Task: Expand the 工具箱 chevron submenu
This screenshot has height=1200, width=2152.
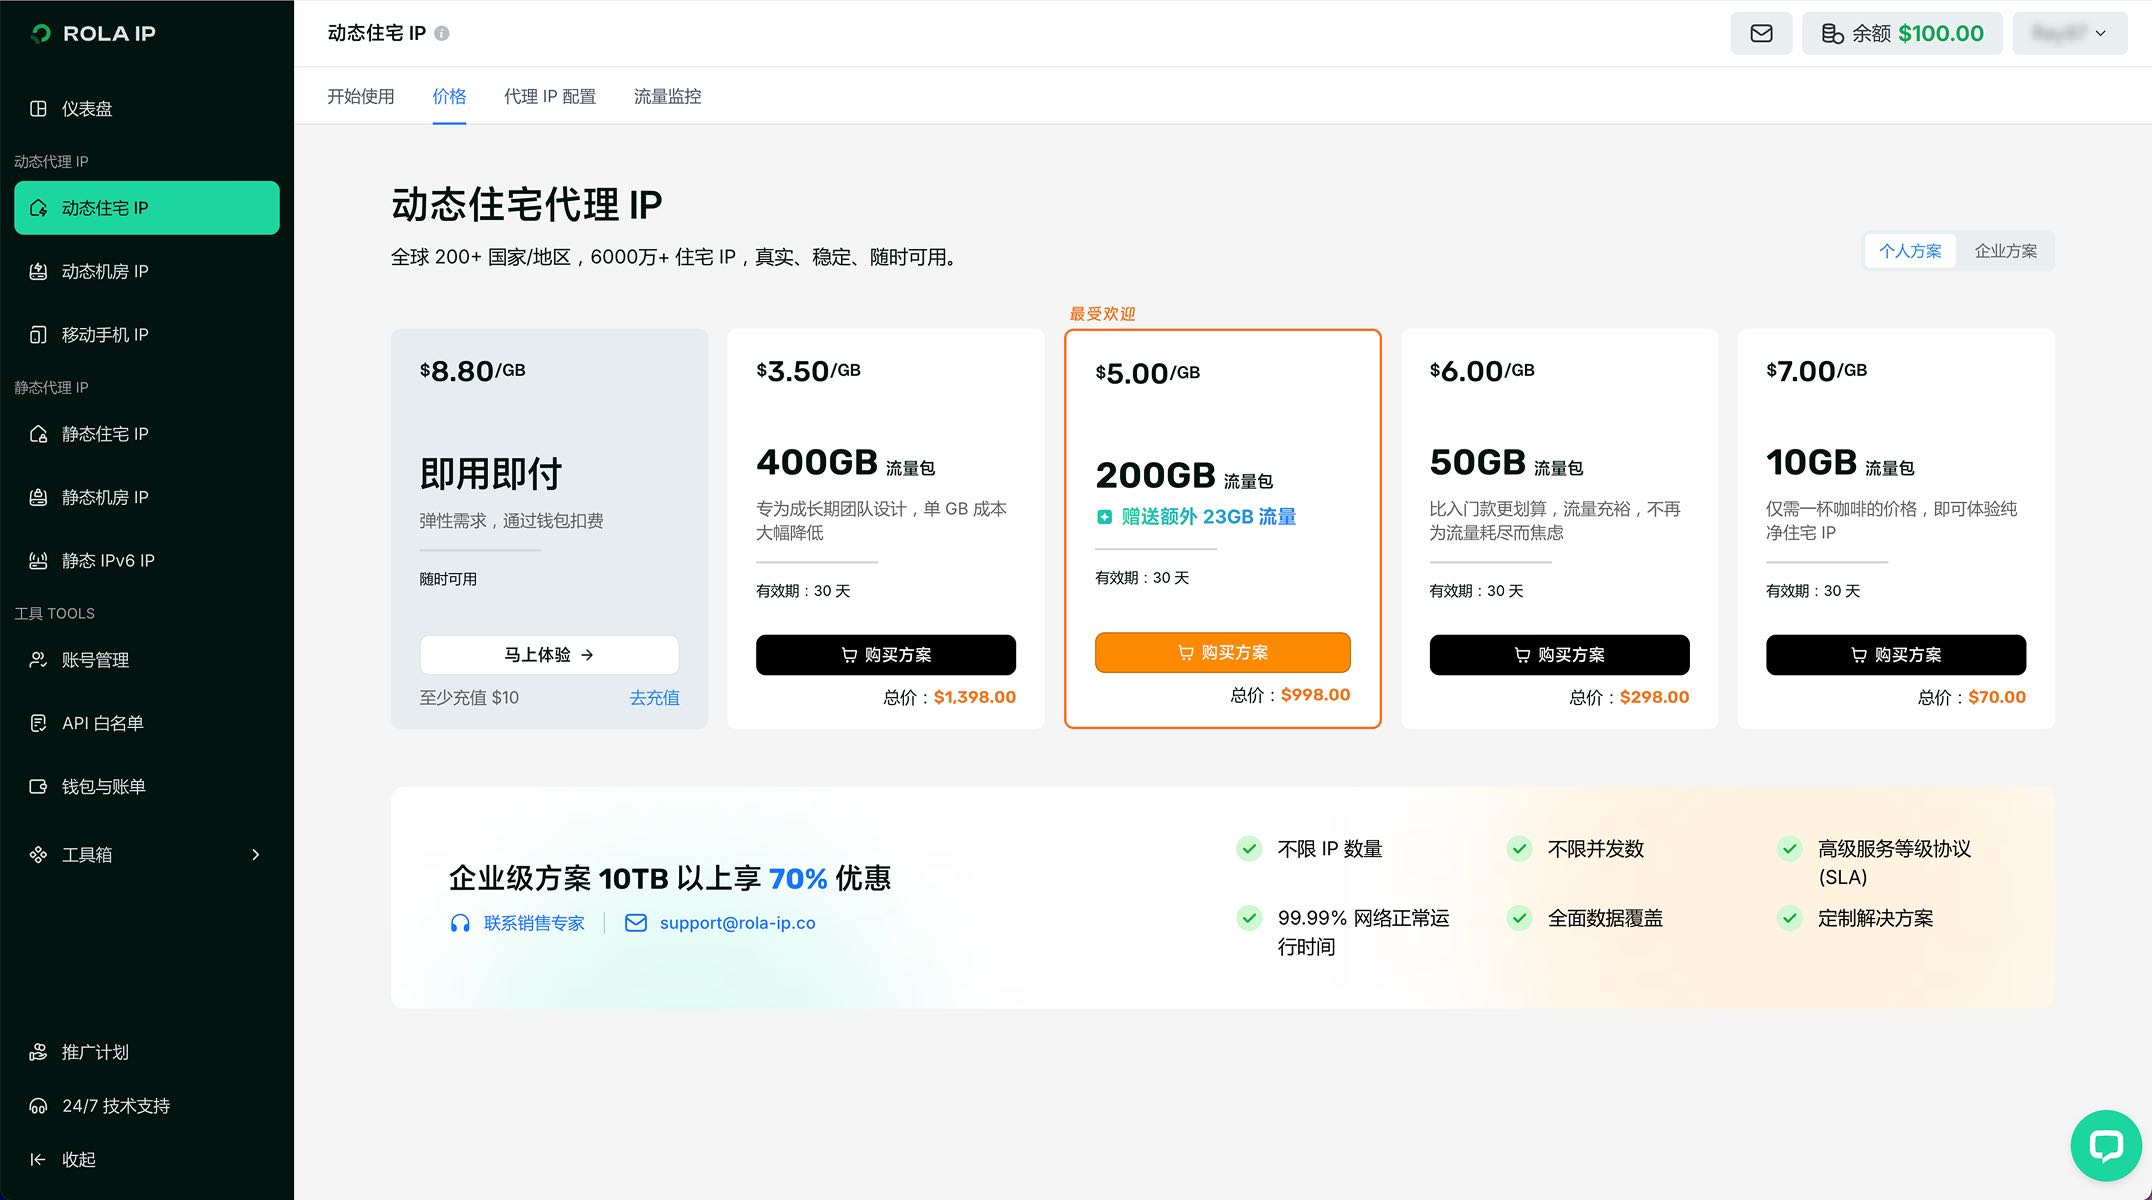Action: pyautogui.click(x=255, y=854)
